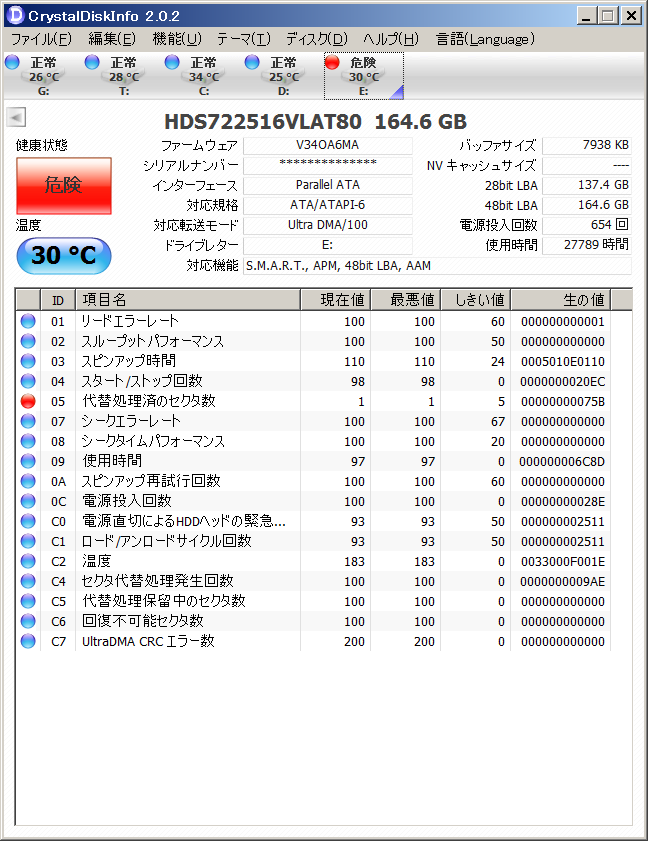Click the 現在値 column header
This screenshot has width=648, height=841.
click(335, 300)
